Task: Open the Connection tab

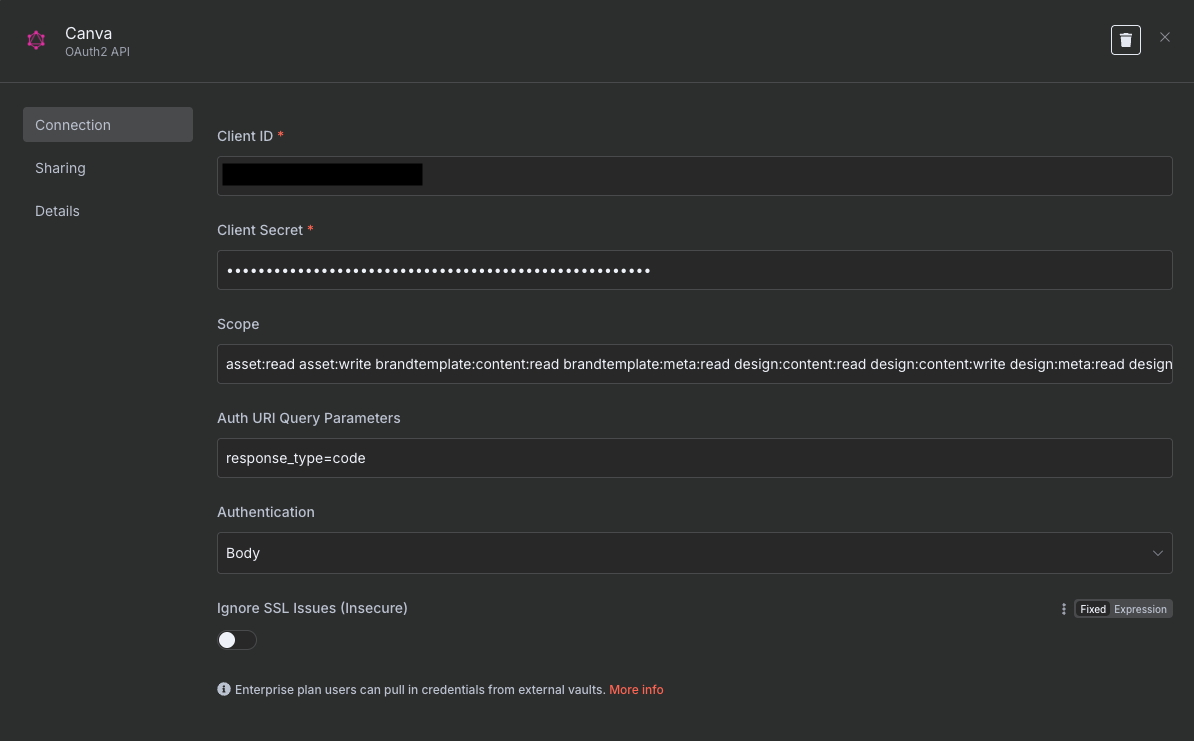Action: point(108,125)
